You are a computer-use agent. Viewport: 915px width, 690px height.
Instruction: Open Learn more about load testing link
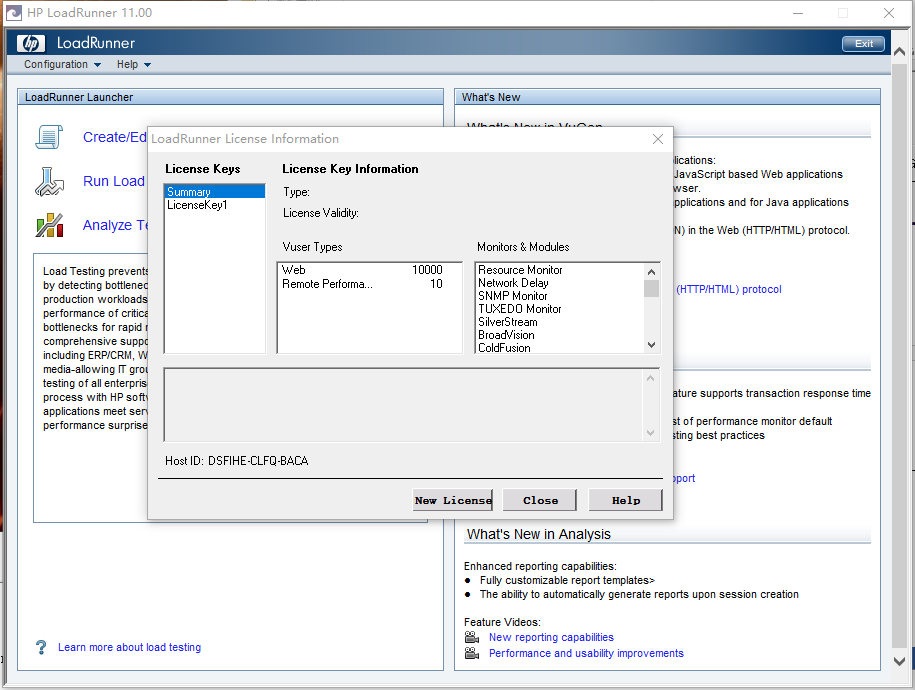(130, 647)
